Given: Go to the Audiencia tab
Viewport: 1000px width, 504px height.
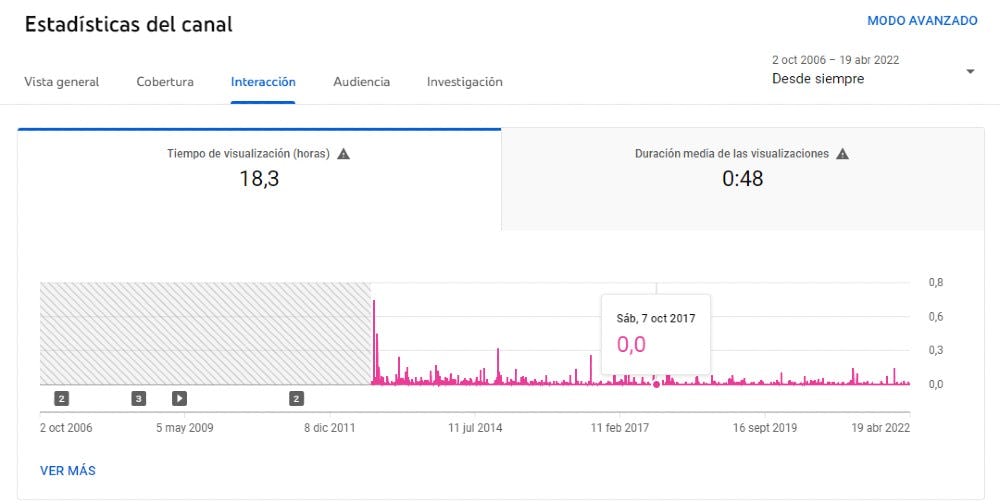Looking at the screenshot, I should [x=361, y=82].
